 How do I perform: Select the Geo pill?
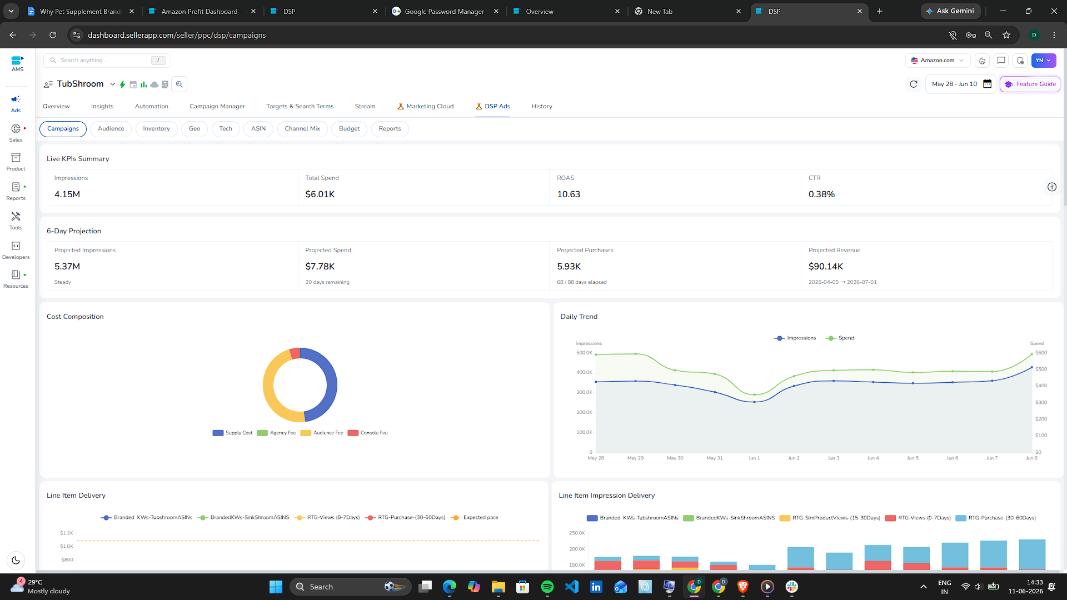pos(195,129)
